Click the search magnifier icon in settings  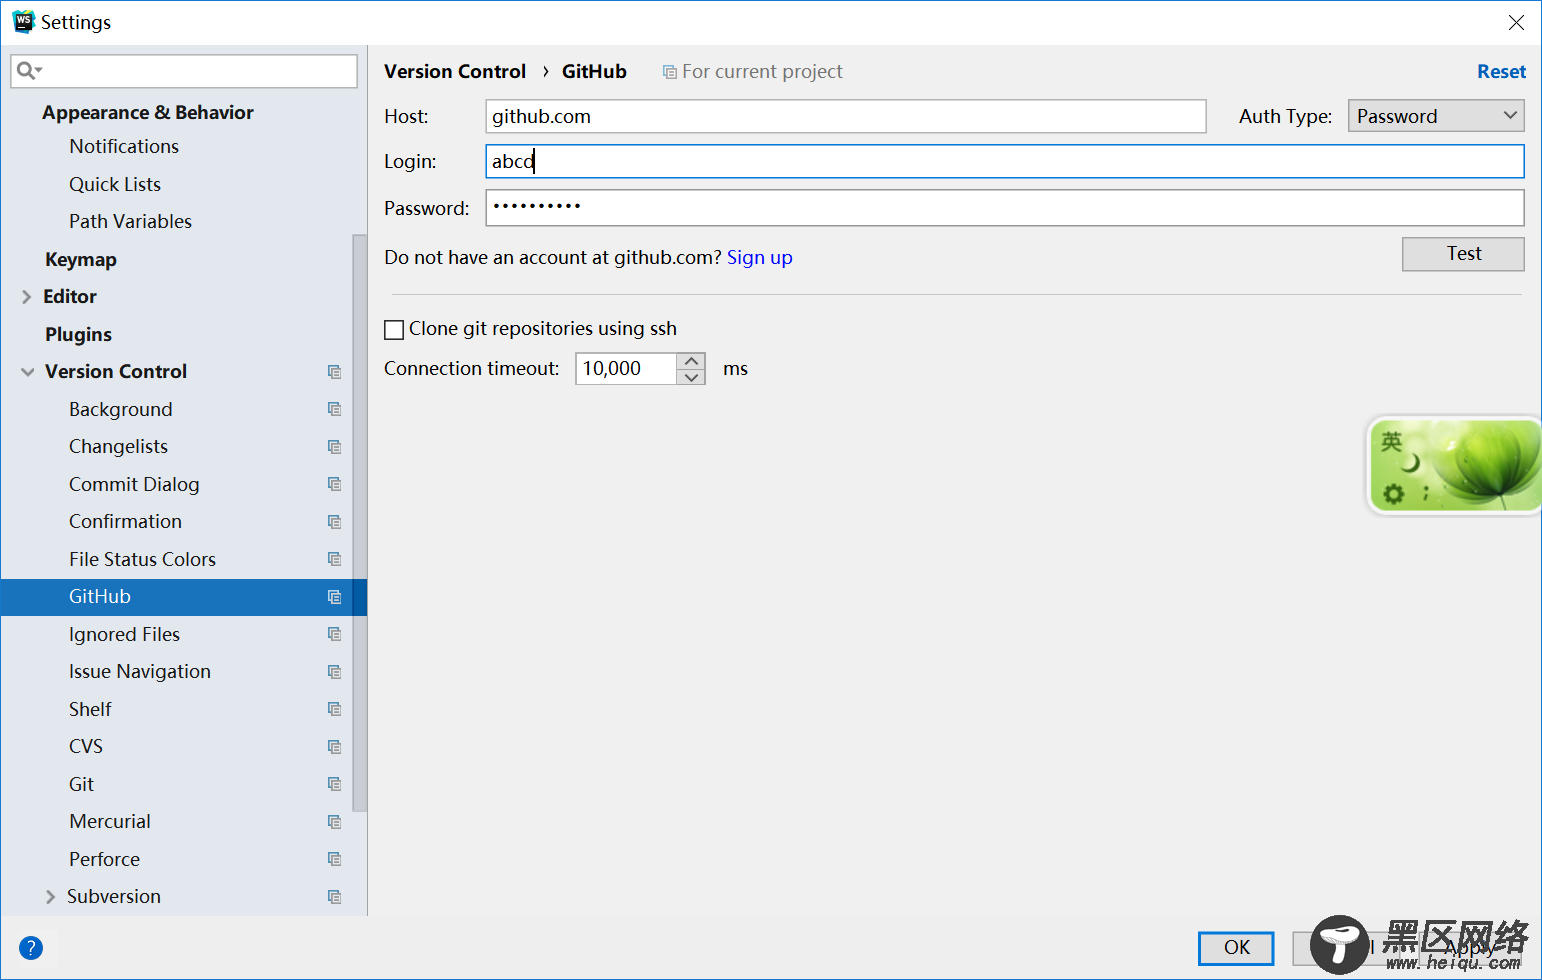(x=26, y=70)
